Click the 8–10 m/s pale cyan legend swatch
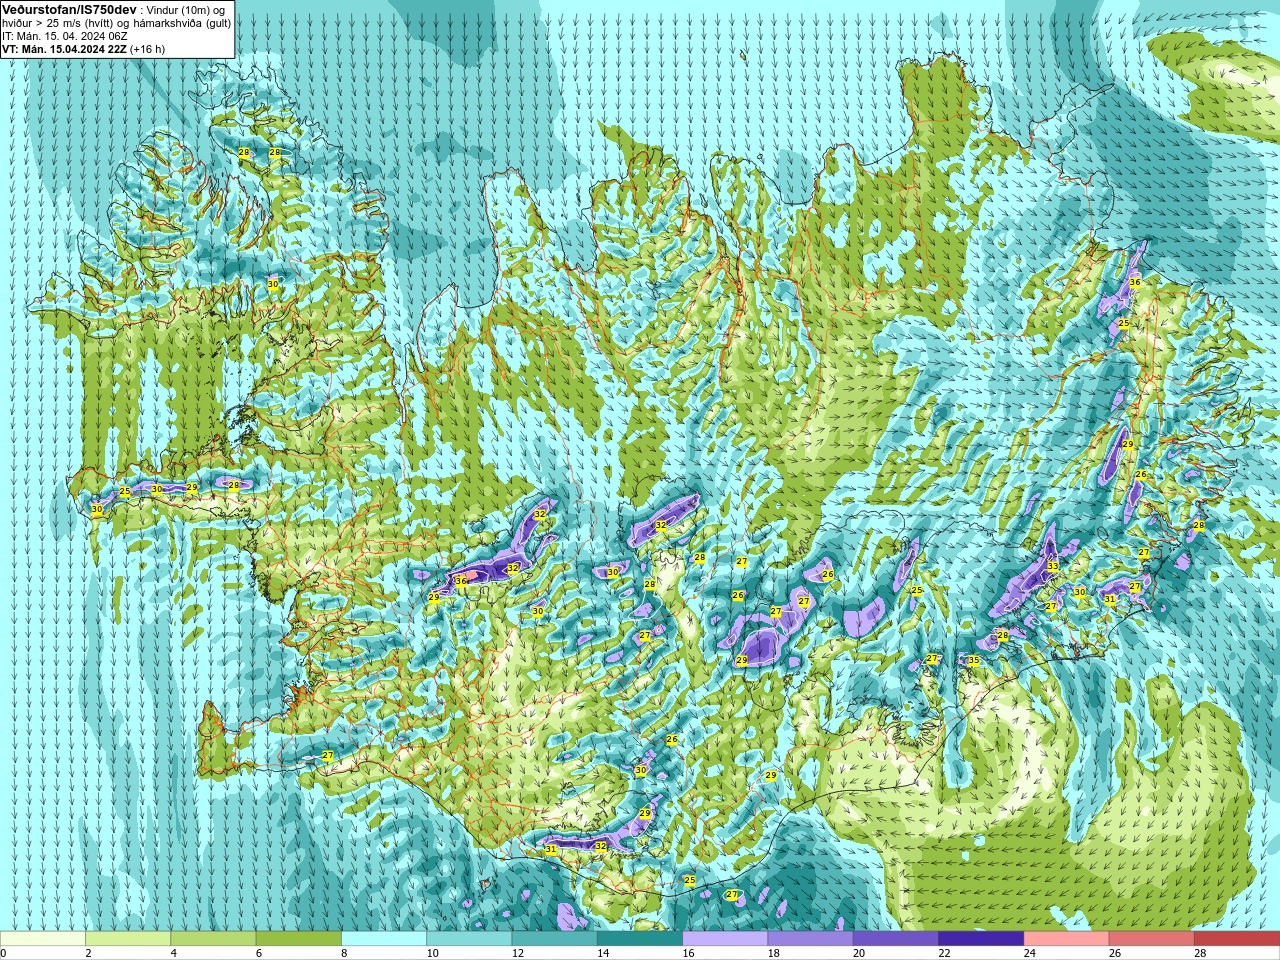The image size is (1280, 960). [x=384, y=939]
